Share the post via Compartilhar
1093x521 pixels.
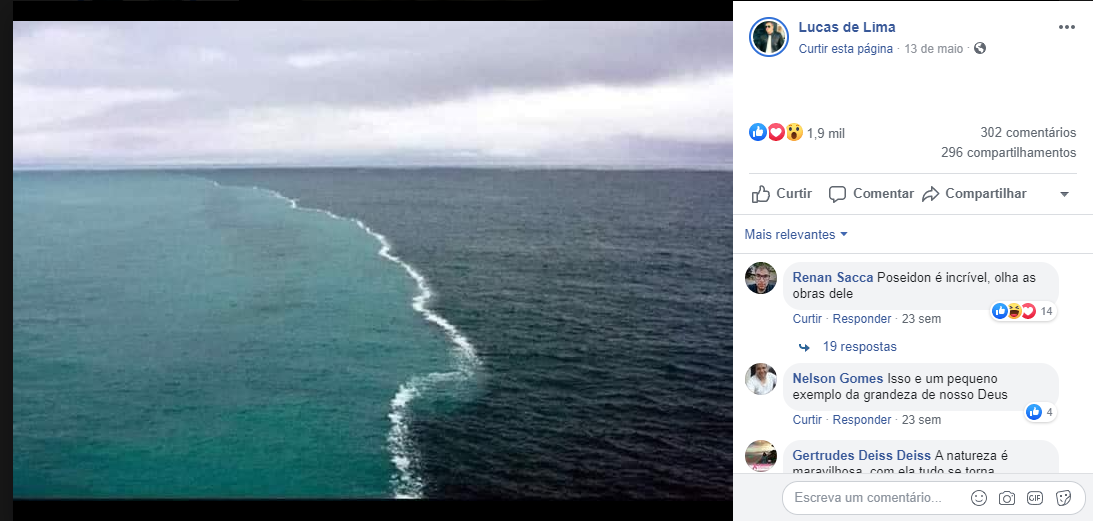(x=975, y=194)
